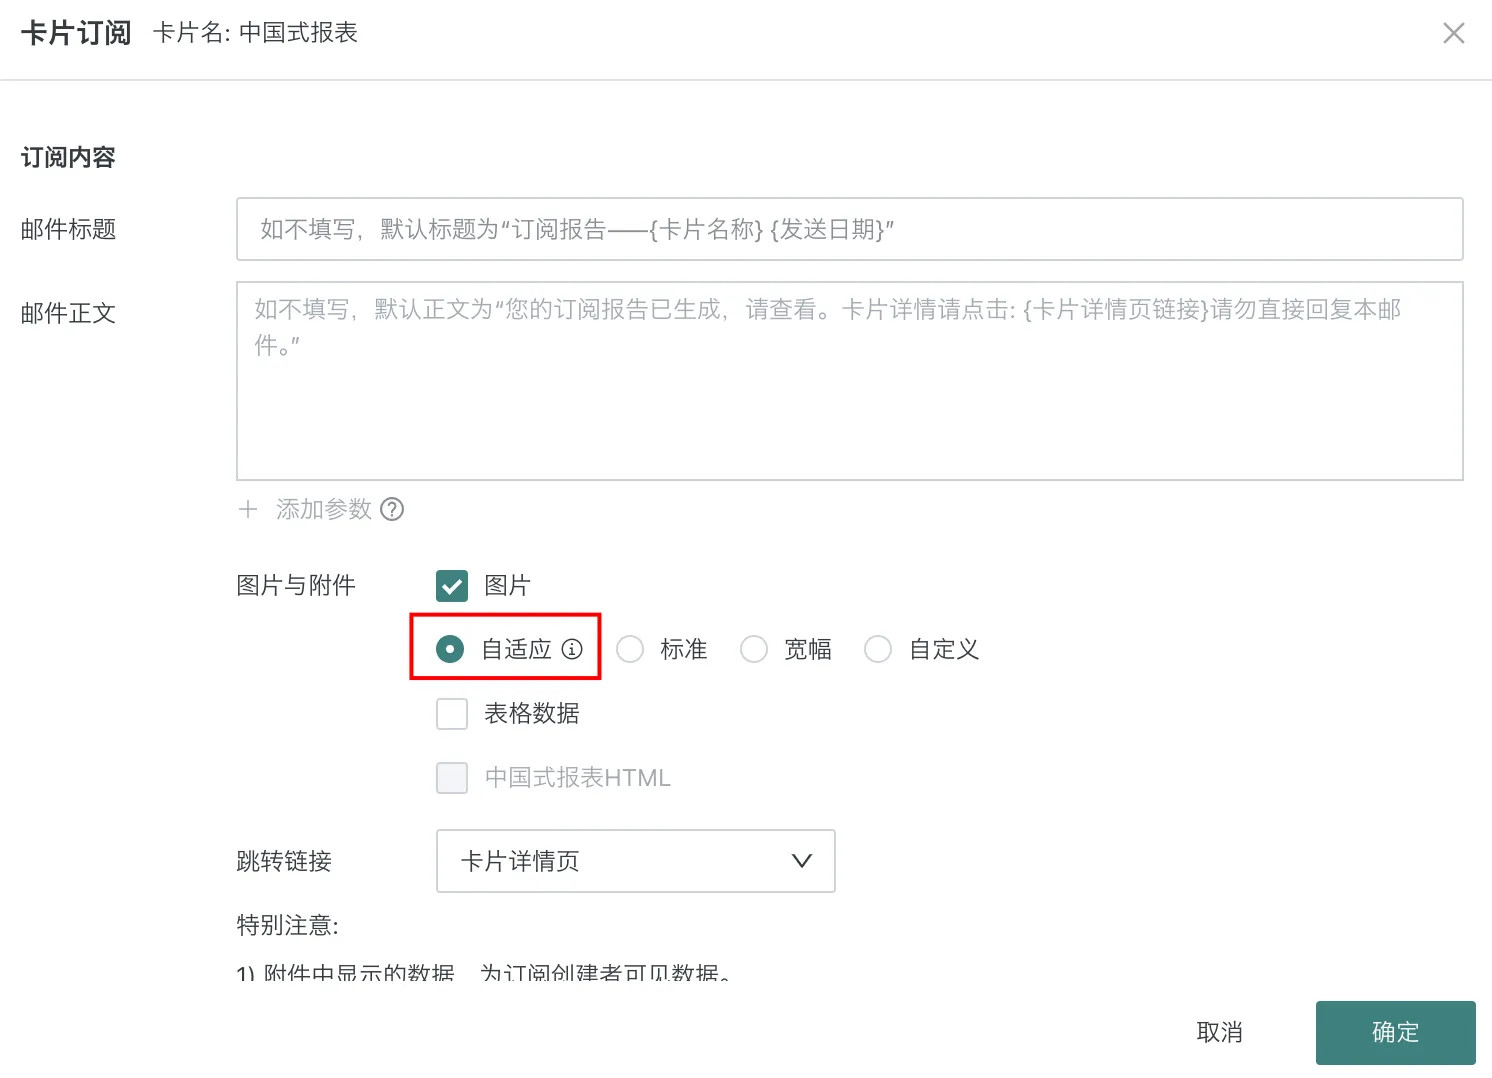The height and width of the screenshot is (1078, 1492).
Task: Click the 卡片名: 中国式报表 text in header
Action: [255, 33]
